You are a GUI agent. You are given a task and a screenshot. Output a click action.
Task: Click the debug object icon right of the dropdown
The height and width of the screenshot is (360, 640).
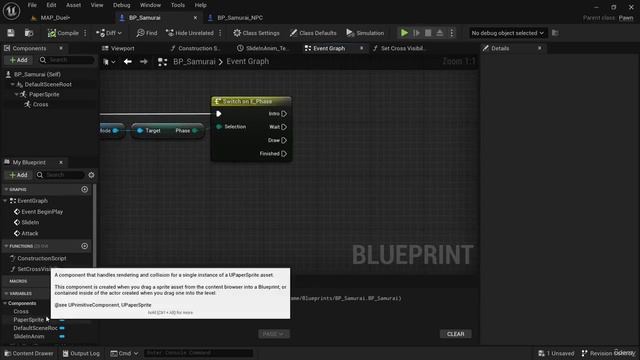555,33
